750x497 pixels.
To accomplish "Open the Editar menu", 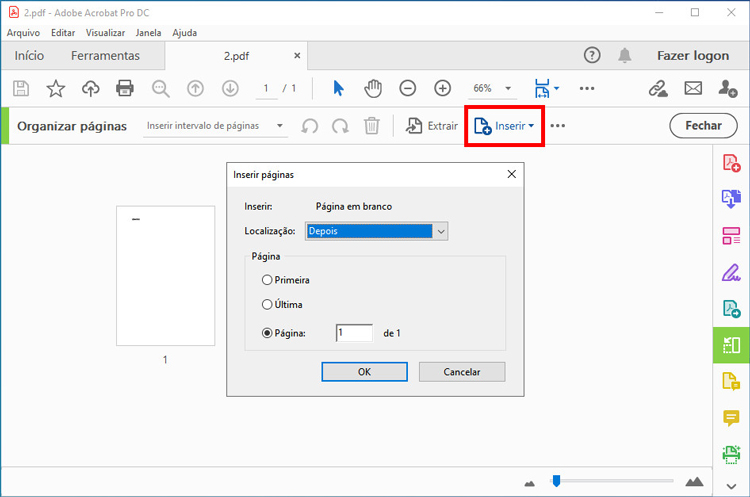I will tap(63, 33).
